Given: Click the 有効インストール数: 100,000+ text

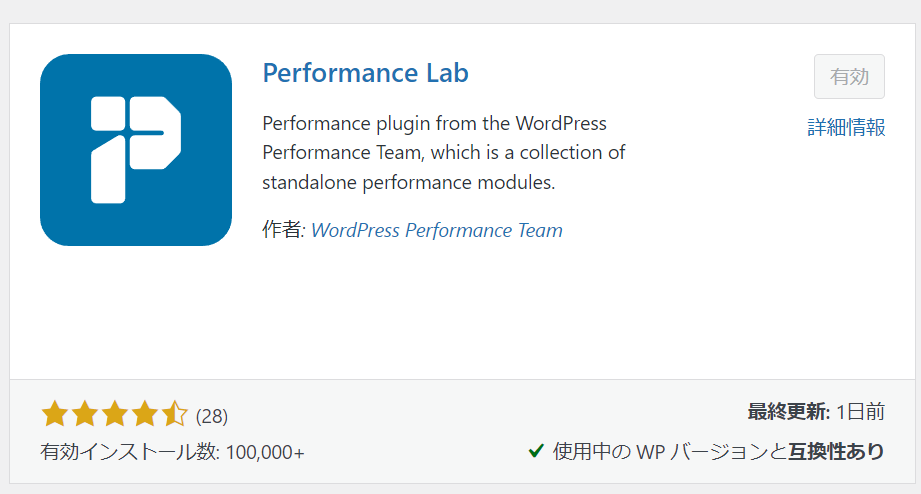Looking at the screenshot, I should coord(172,452).
